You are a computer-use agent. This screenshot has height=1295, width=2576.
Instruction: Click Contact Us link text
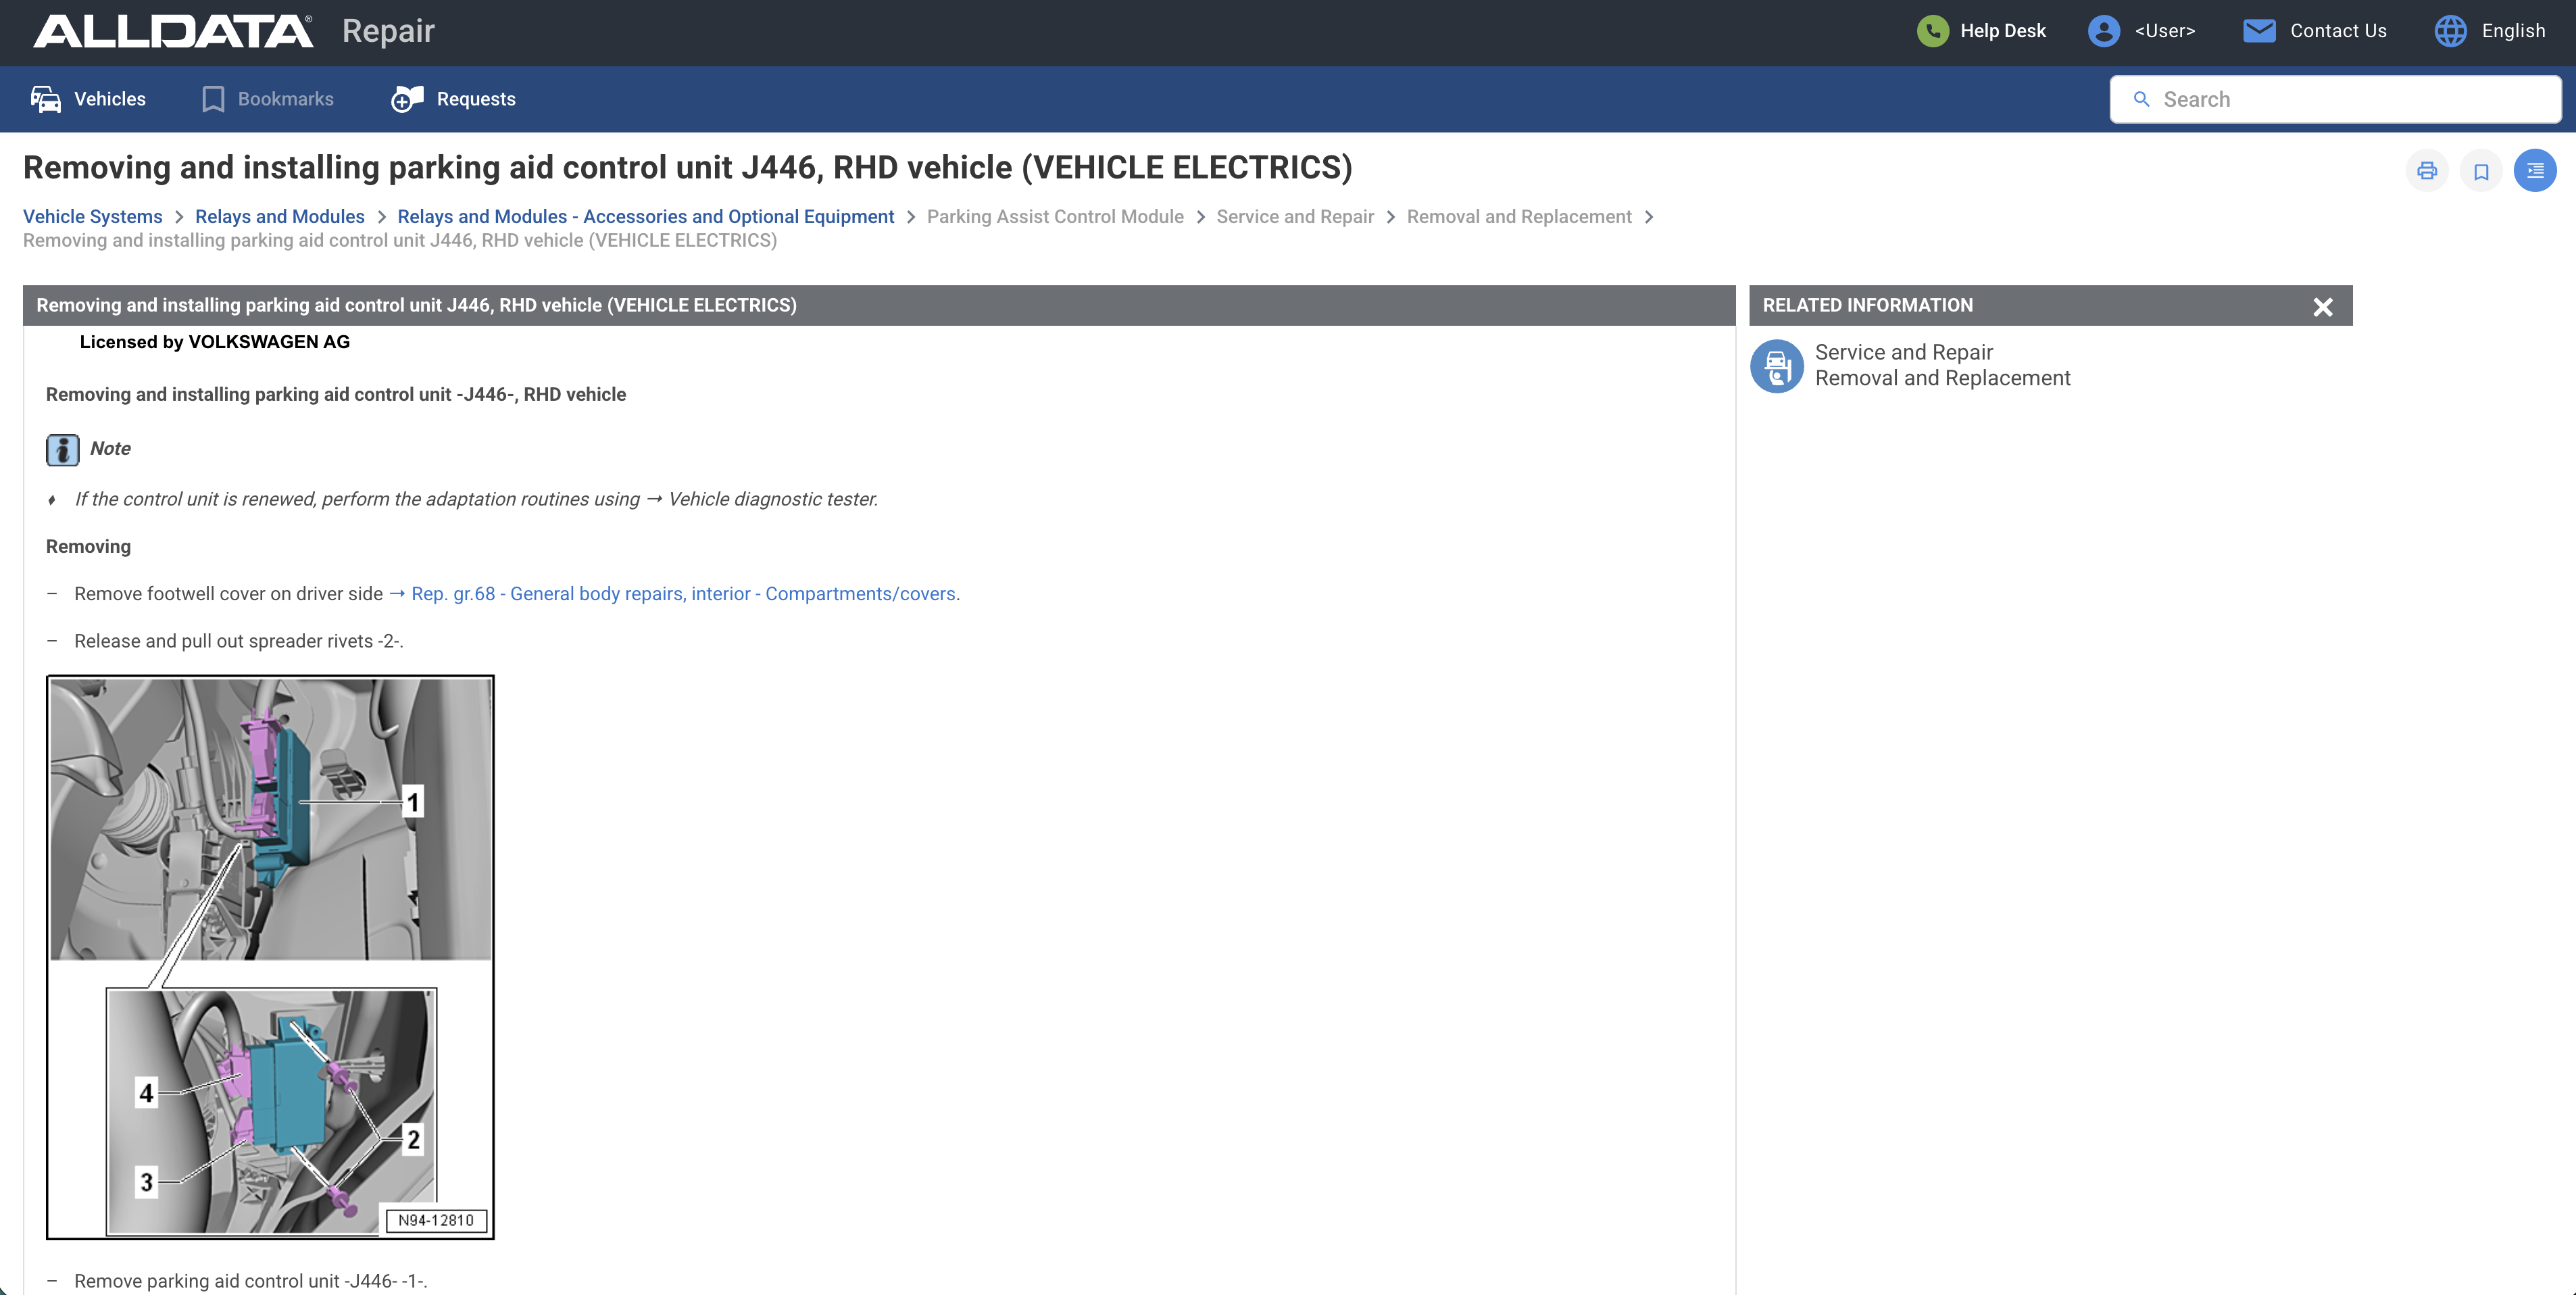(2338, 31)
